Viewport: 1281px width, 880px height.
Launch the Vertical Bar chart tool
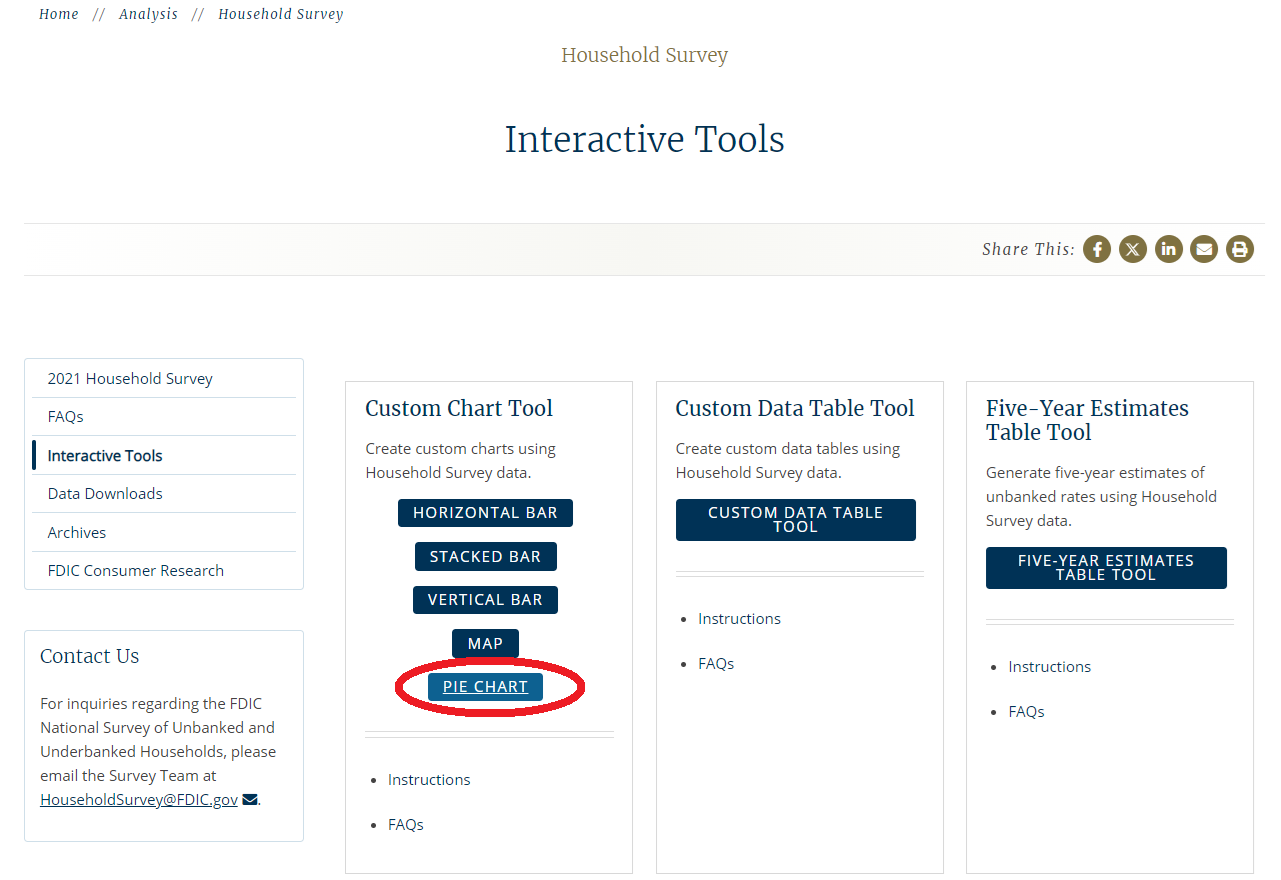coord(485,600)
